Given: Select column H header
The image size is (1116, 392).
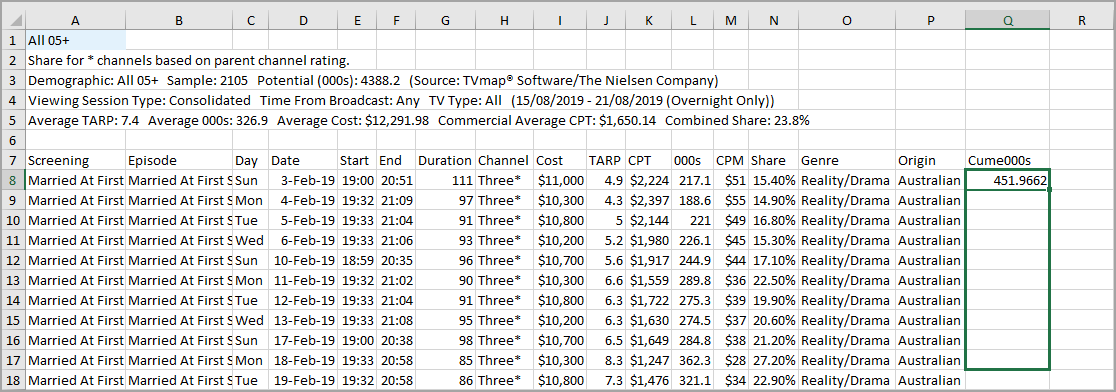Looking at the screenshot, I should coord(504,21).
